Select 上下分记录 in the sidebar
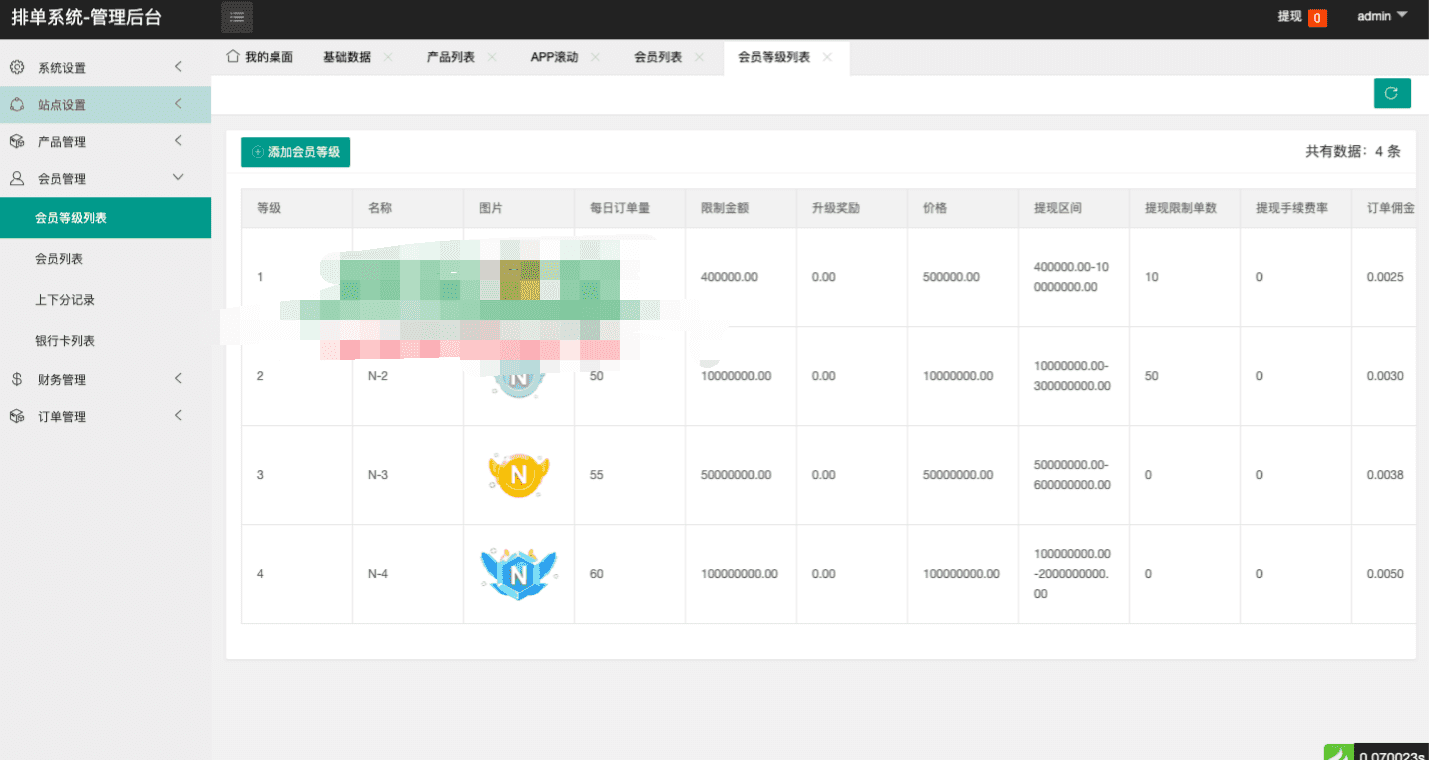The width and height of the screenshot is (1431, 760). click(x=65, y=300)
